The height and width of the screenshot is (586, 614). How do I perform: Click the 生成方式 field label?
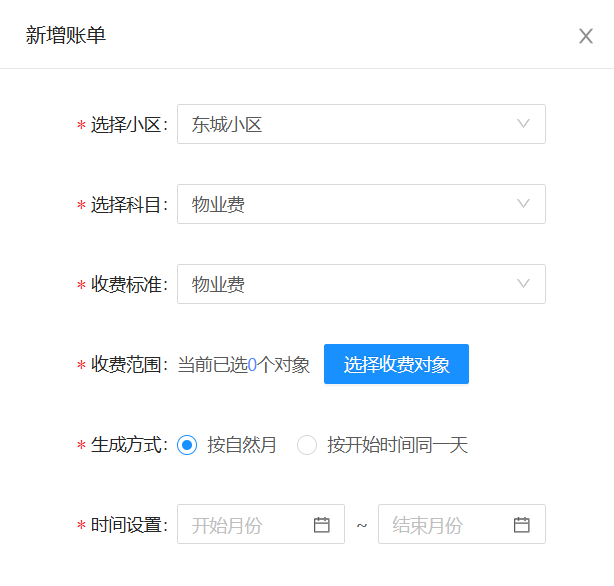pos(129,445)
